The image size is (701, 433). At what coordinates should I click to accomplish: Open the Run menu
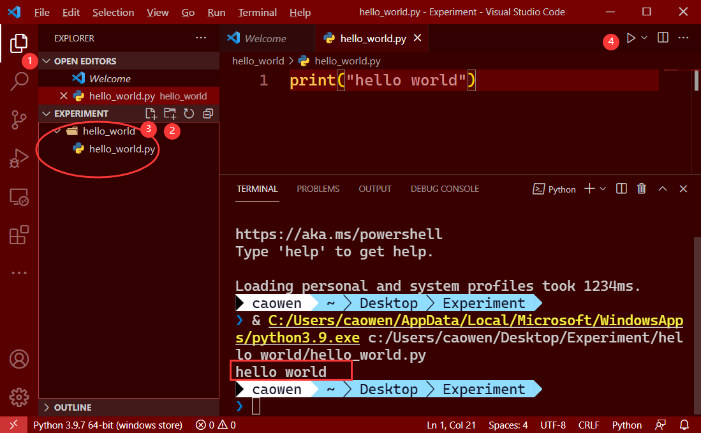coord(216,13)
